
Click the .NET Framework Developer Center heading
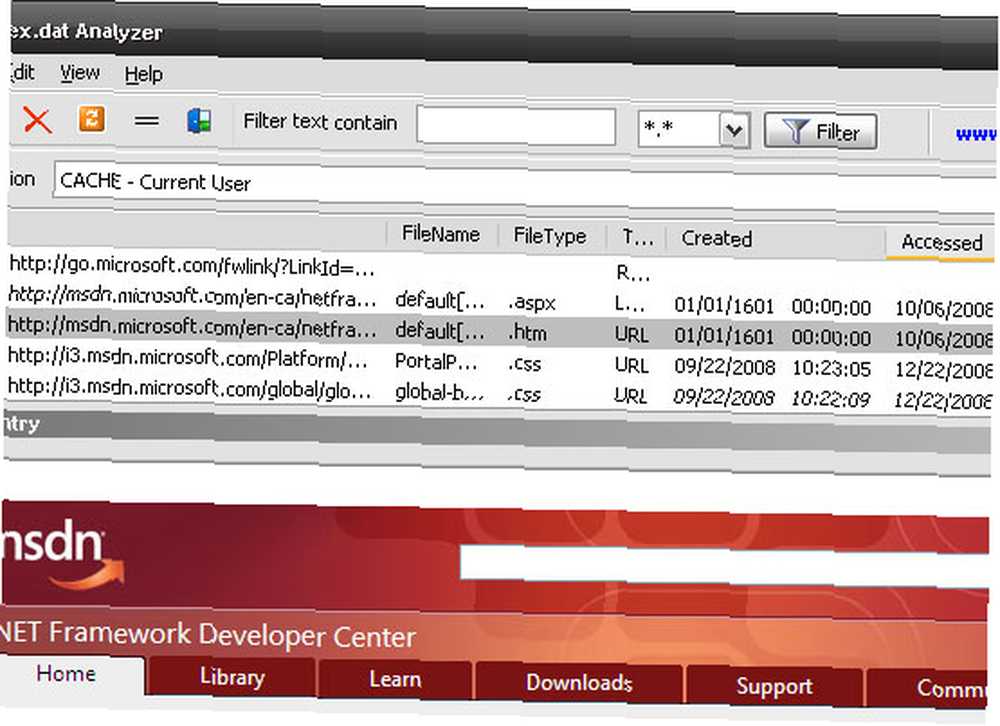(x=207, y=634)
